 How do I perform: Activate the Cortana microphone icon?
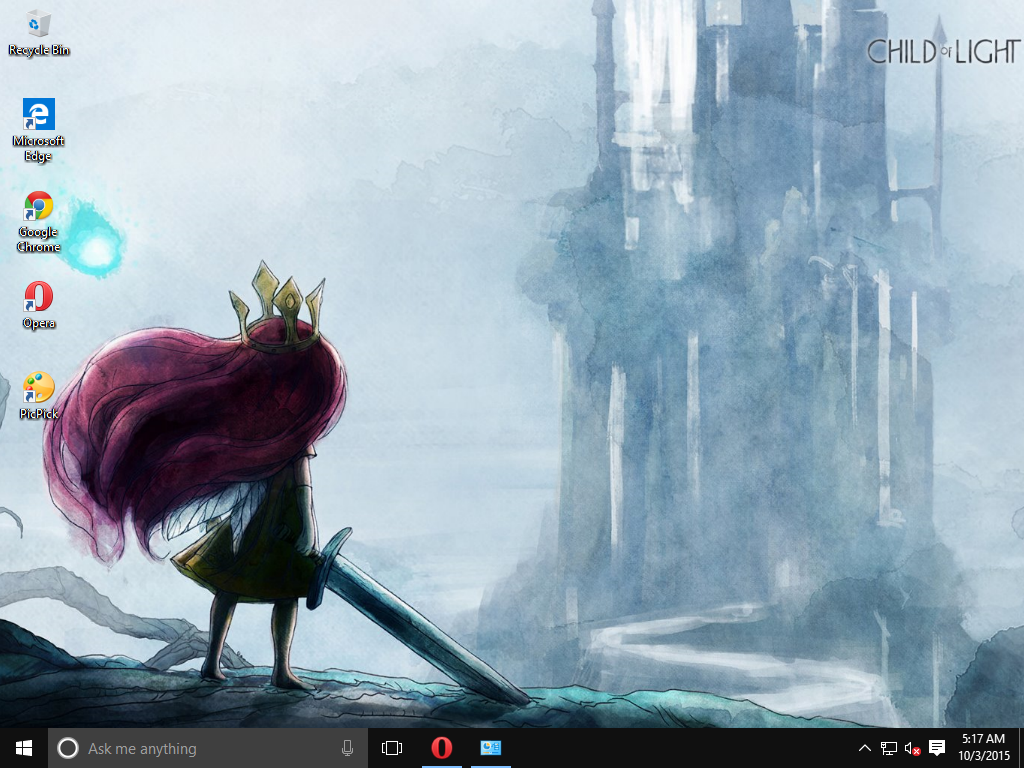pyautogui.click(x=347, y=748)
